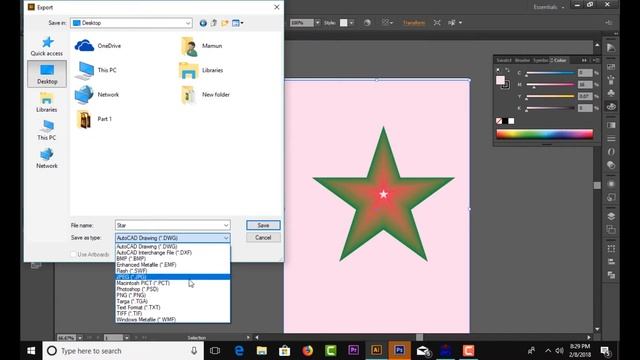Activate the Fill box in Color panel
Image resolution: width=640 pixels, height=360 pixels.
tap(500, 80)
